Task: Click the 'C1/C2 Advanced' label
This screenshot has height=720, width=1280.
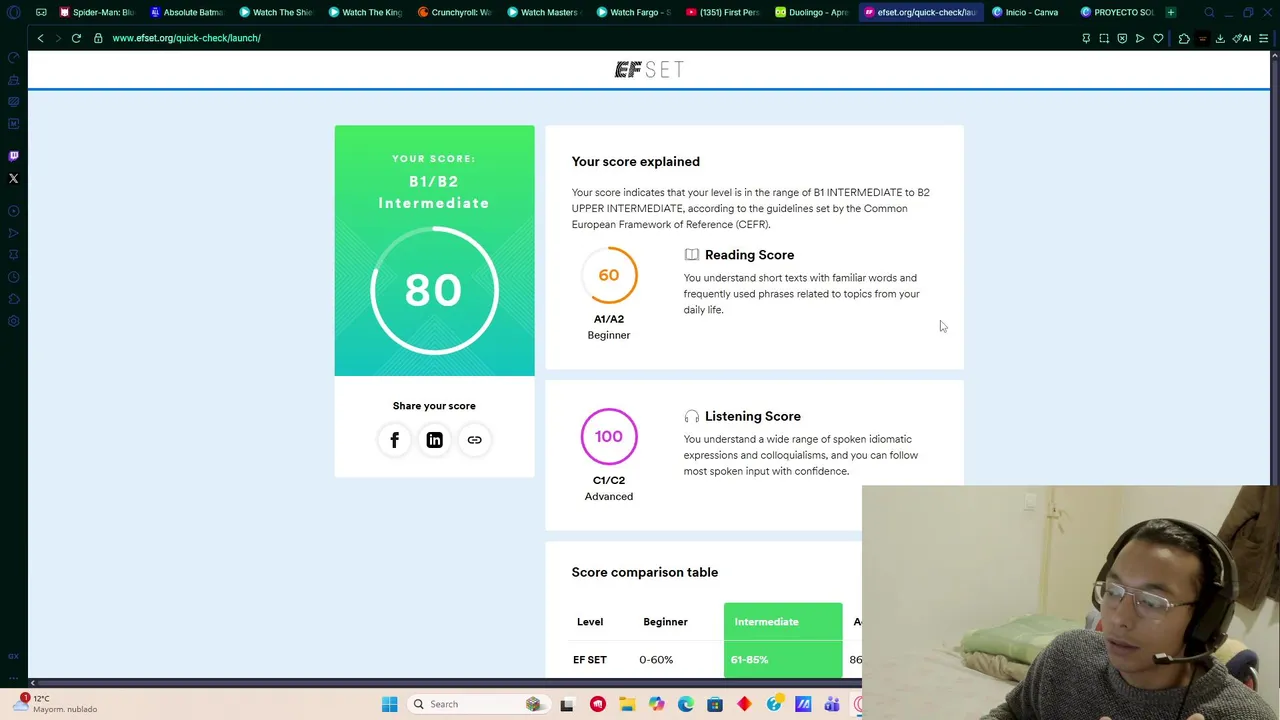Action: pyautogui.click(x=609, y=488)
